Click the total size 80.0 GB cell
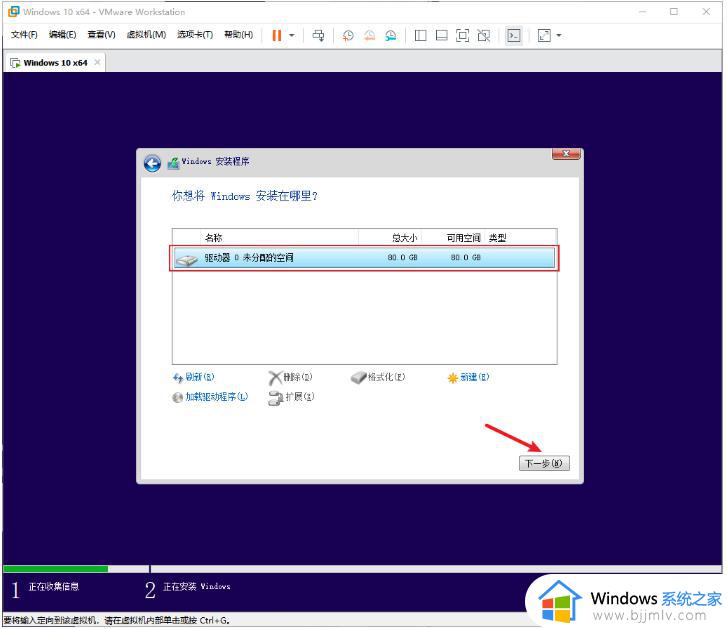727x629 pixels. 402,257
